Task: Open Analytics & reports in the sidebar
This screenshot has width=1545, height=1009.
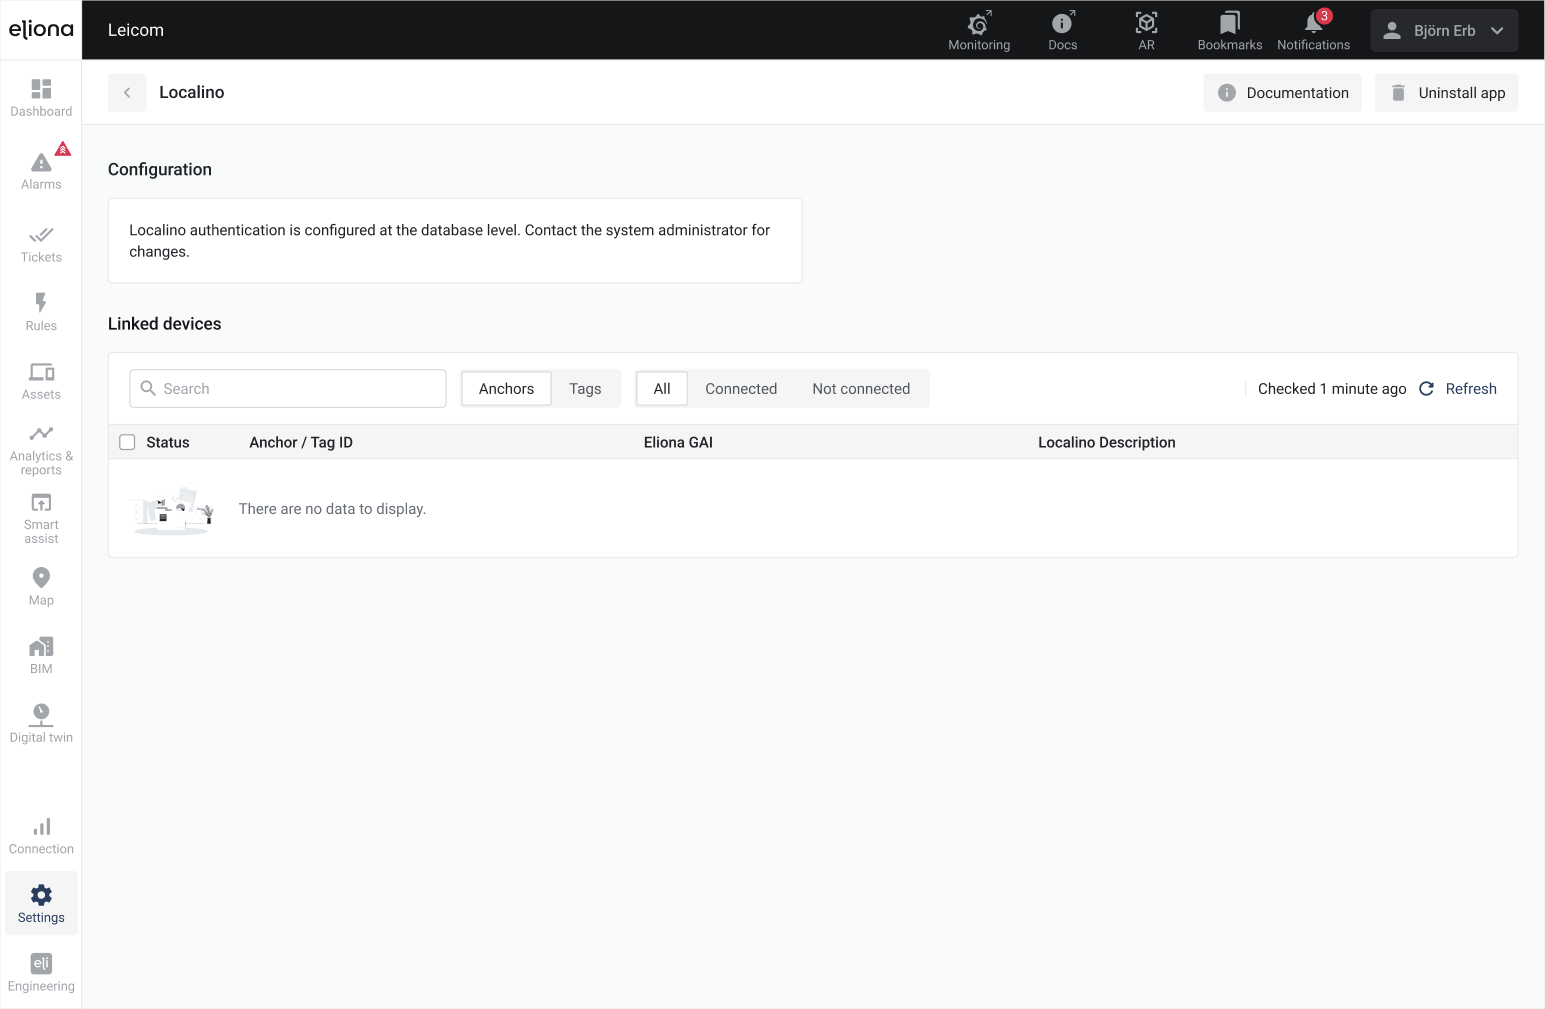Action: coord(41,448)
